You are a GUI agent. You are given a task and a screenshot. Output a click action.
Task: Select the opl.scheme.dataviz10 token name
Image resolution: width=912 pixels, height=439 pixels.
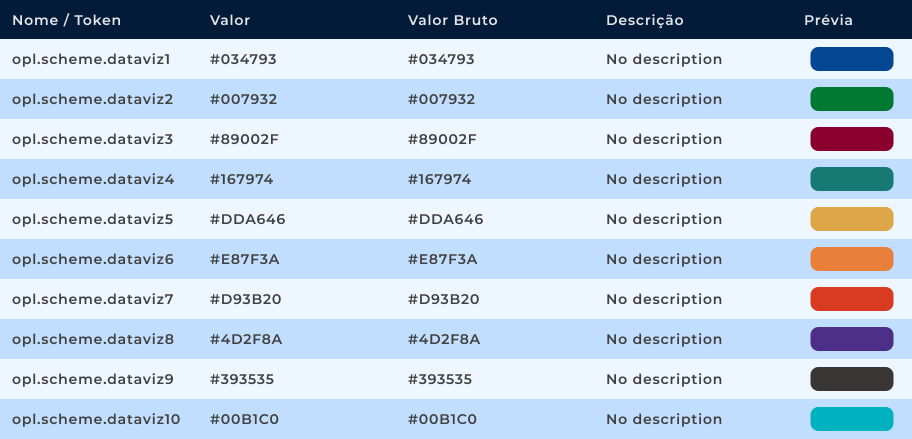pyautogui.click(x=96, y=419)
